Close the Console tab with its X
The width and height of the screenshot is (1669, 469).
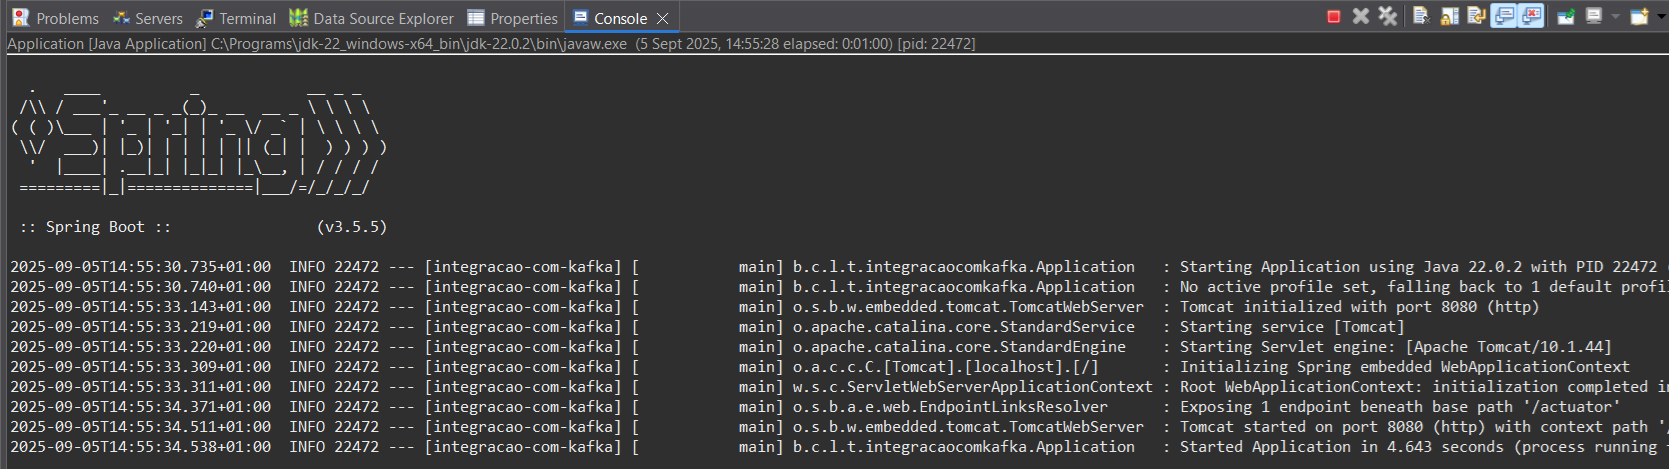[662, 18]
